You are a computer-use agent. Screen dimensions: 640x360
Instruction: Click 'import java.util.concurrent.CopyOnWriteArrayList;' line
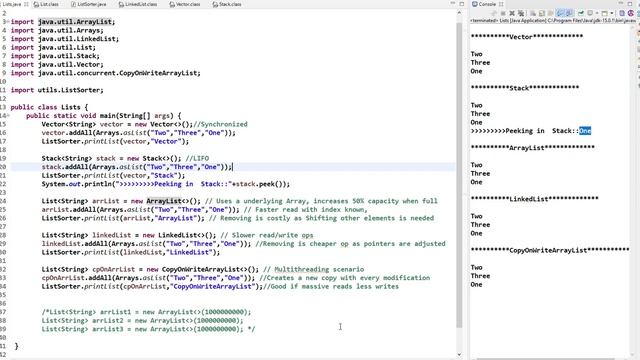tap(106, 73)
